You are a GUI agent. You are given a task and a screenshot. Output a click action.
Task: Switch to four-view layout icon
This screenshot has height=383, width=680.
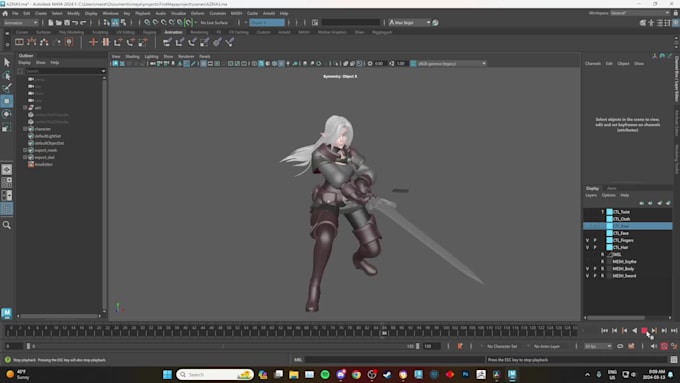(x=7, y=183)
